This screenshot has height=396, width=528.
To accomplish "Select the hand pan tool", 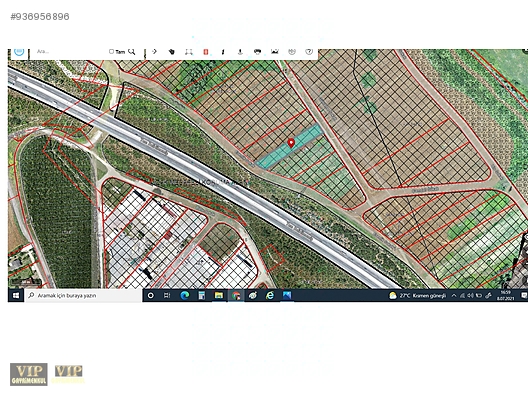I will tap(172, 52).
